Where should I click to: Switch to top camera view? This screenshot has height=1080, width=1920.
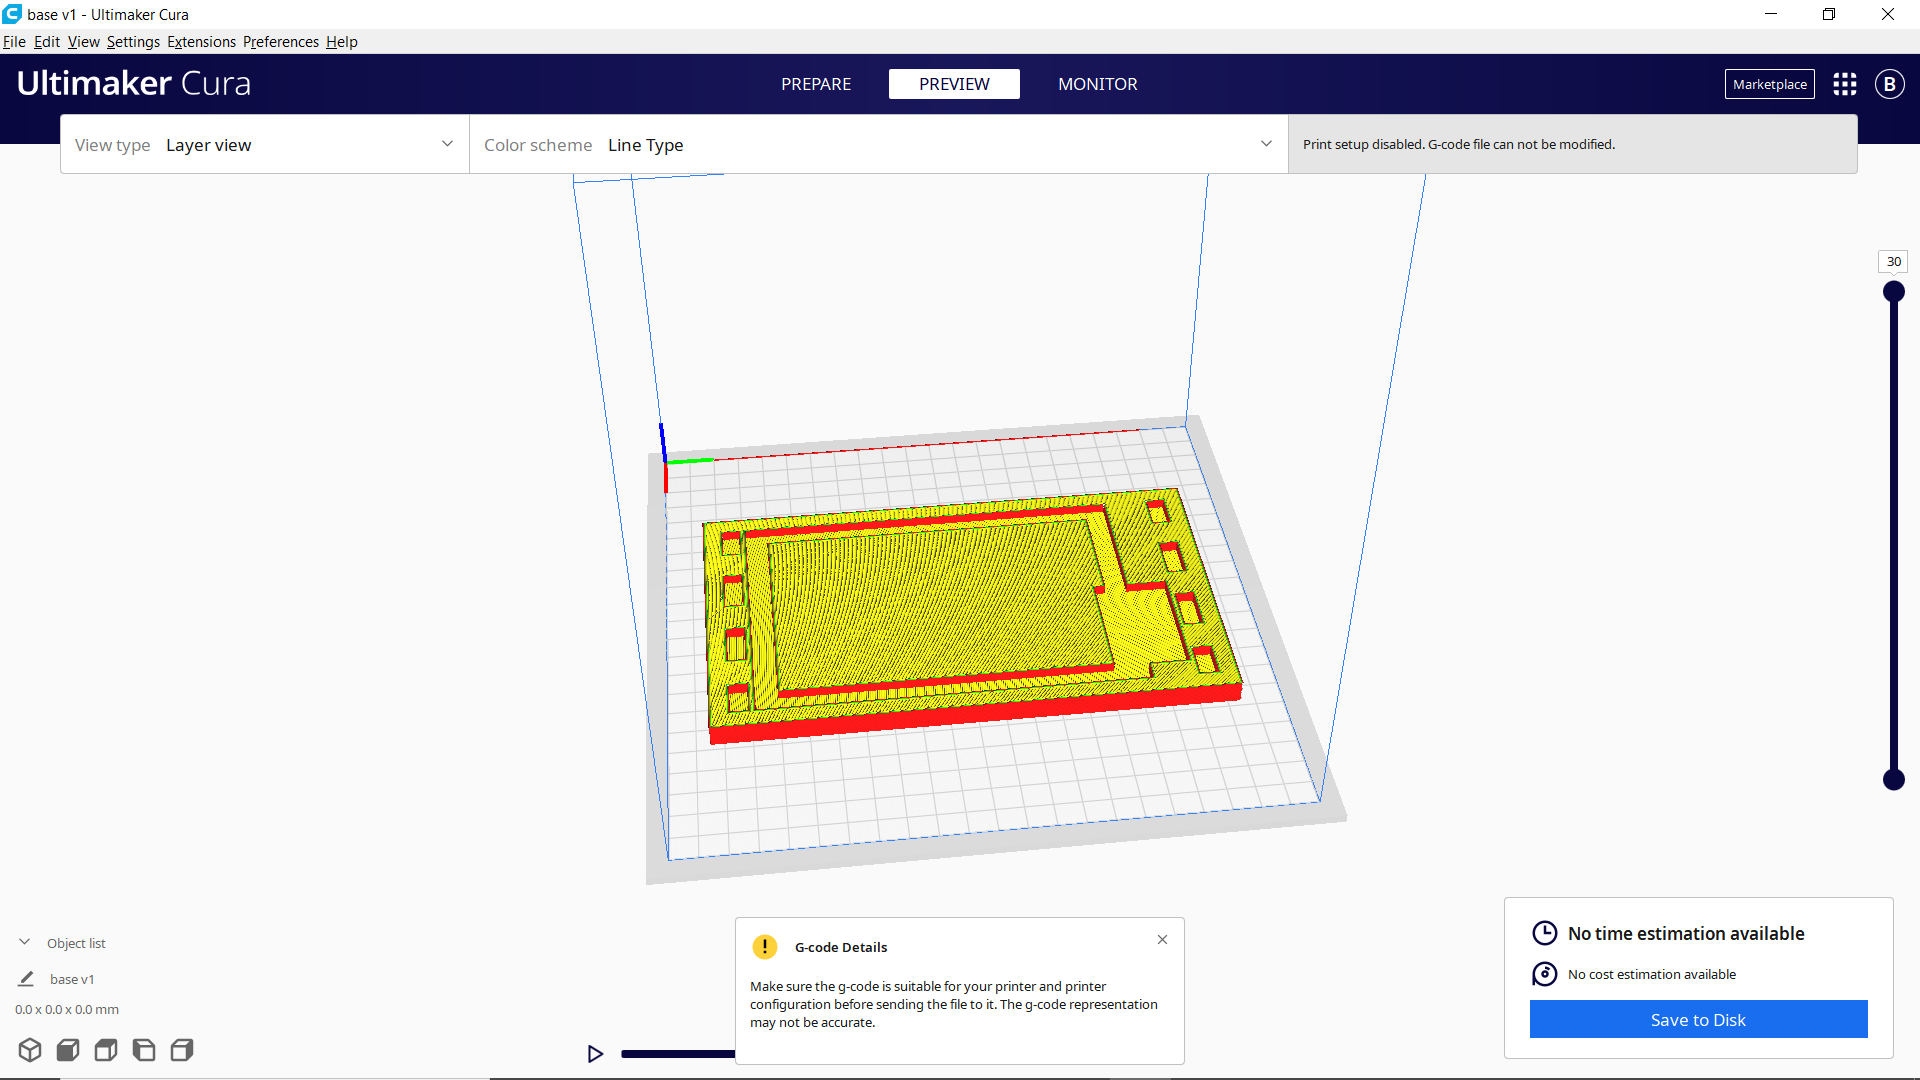[106, 1050]
